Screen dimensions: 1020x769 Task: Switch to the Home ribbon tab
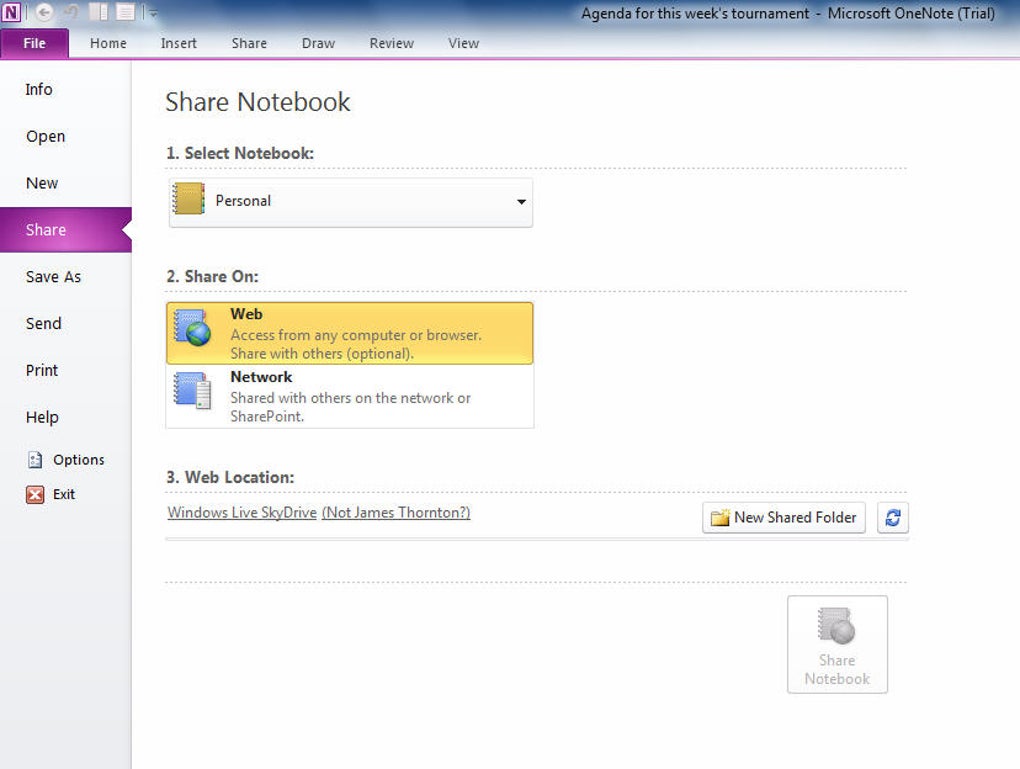pos(108,43)
